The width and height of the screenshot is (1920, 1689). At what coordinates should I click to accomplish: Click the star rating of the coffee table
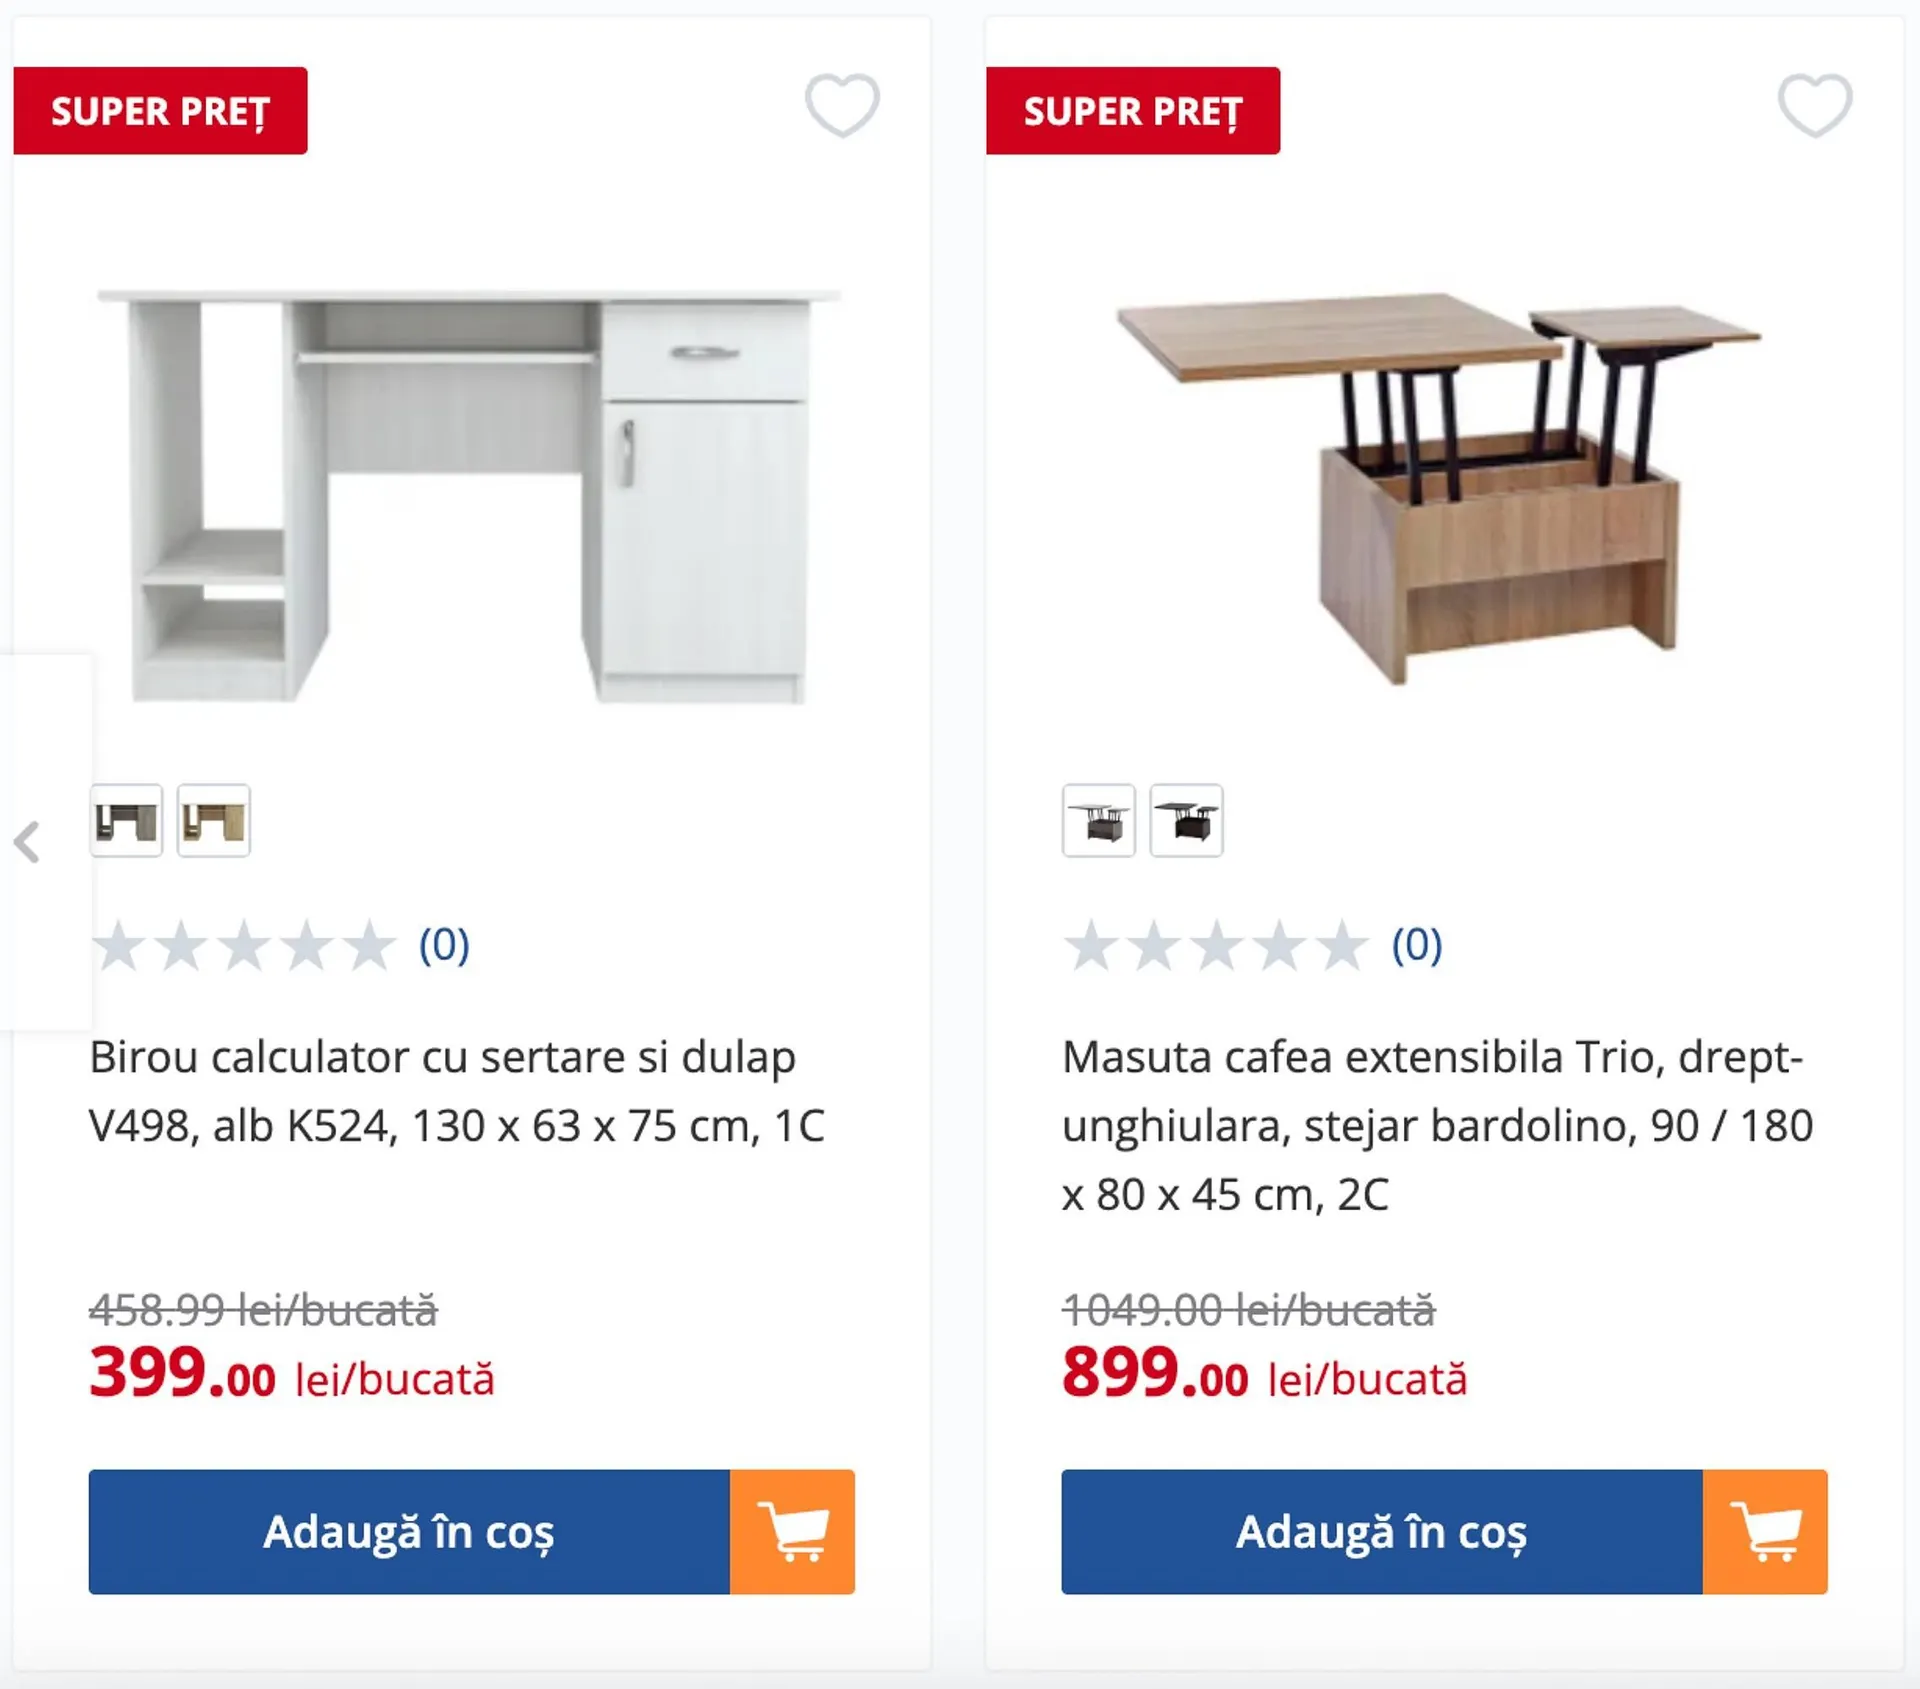click(1216, 946)
